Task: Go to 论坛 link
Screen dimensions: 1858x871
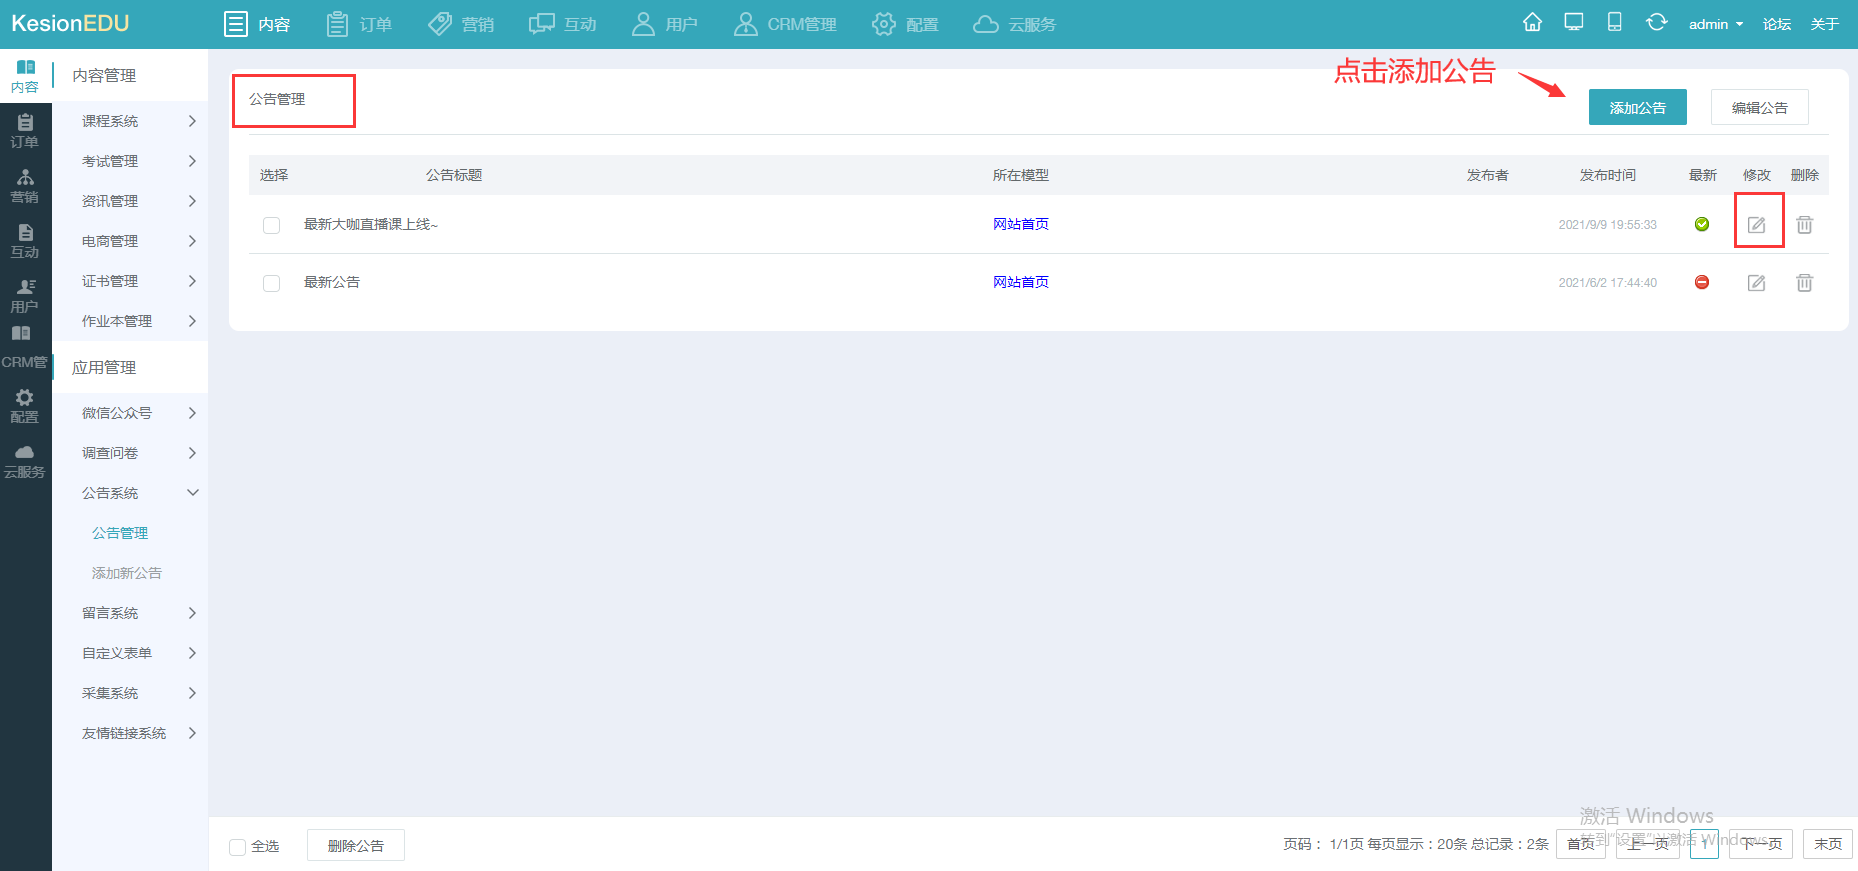Action: tap(1776, 24)
